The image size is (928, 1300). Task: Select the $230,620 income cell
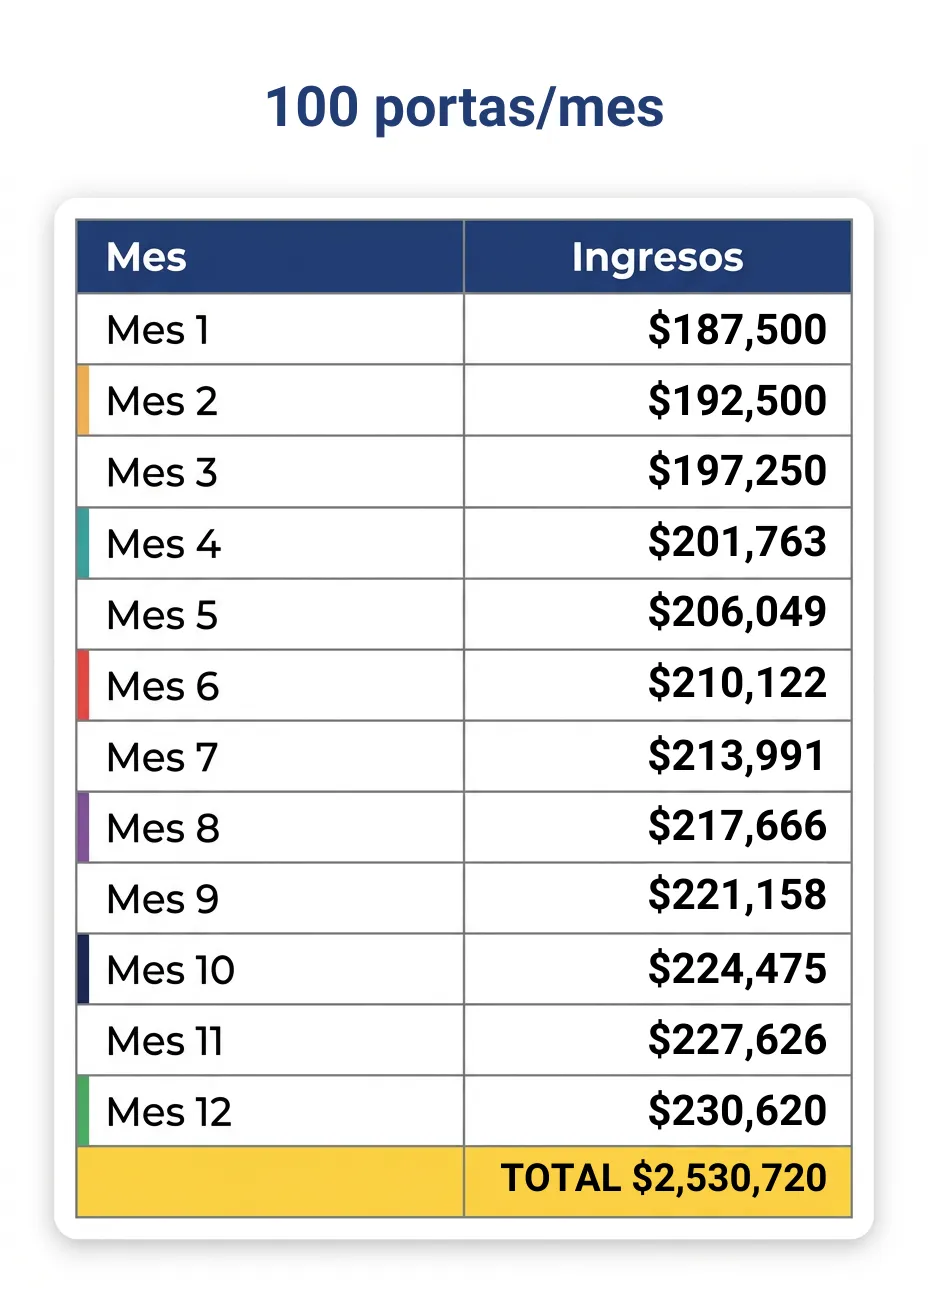(x=658, y=1111)
